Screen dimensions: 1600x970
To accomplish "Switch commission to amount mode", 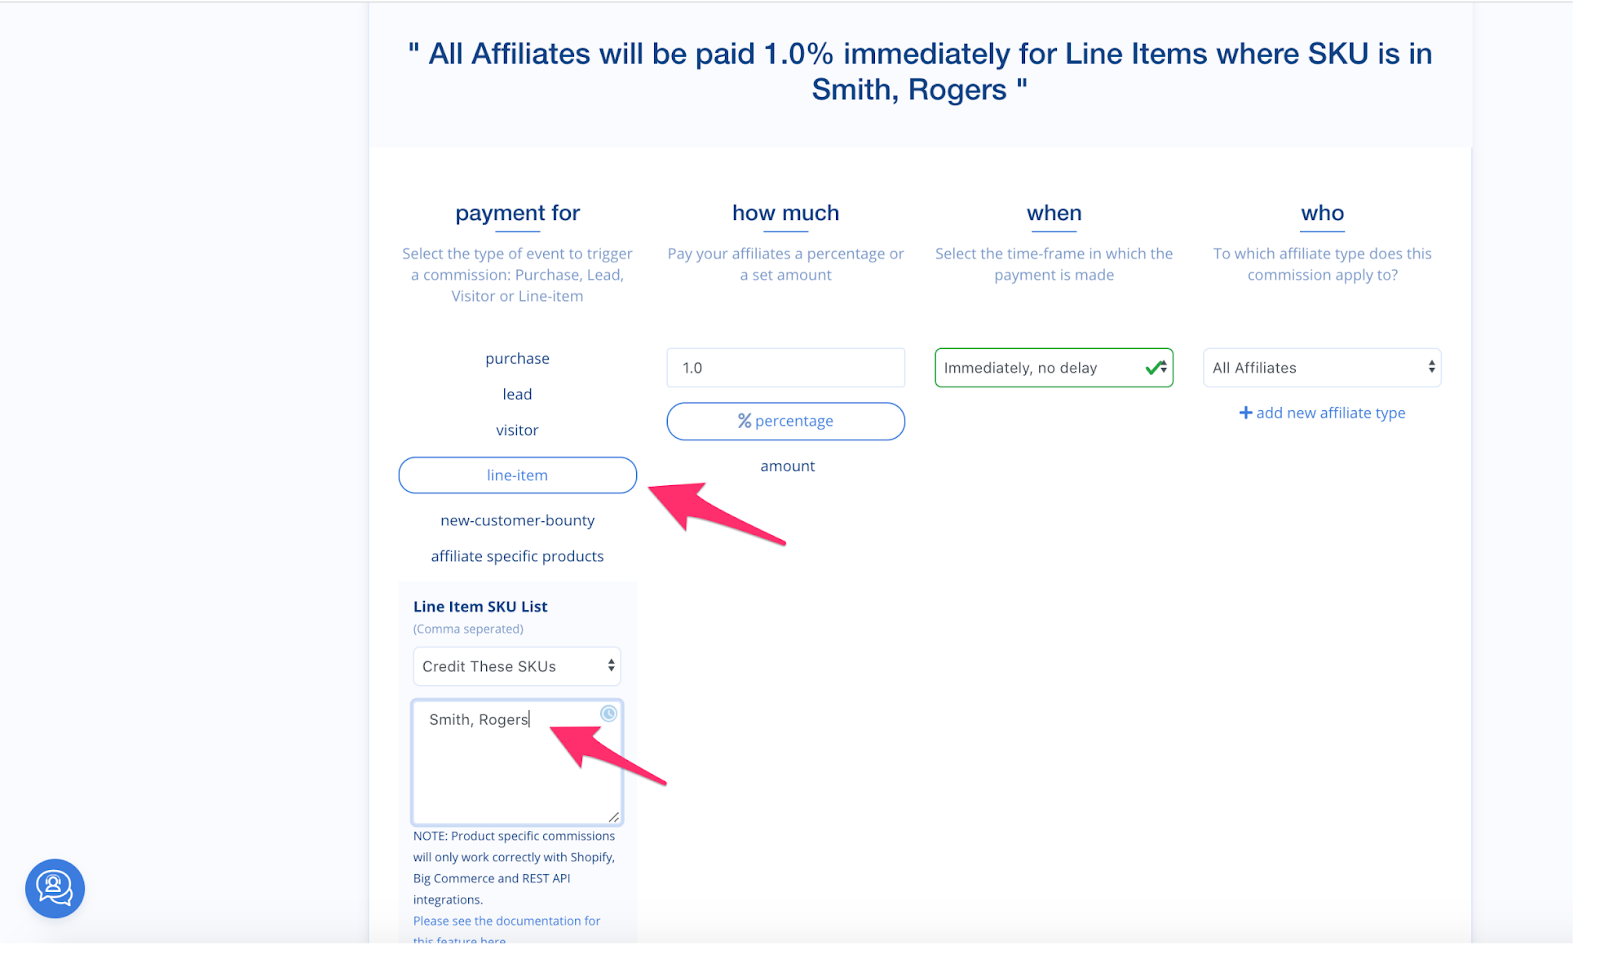I will 787,465.
